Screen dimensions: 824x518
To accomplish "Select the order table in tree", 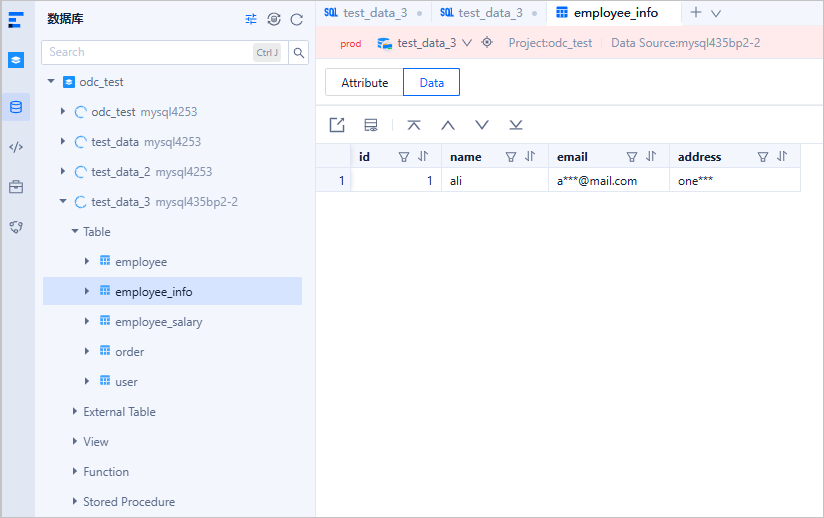I will [x=129, y=352].
